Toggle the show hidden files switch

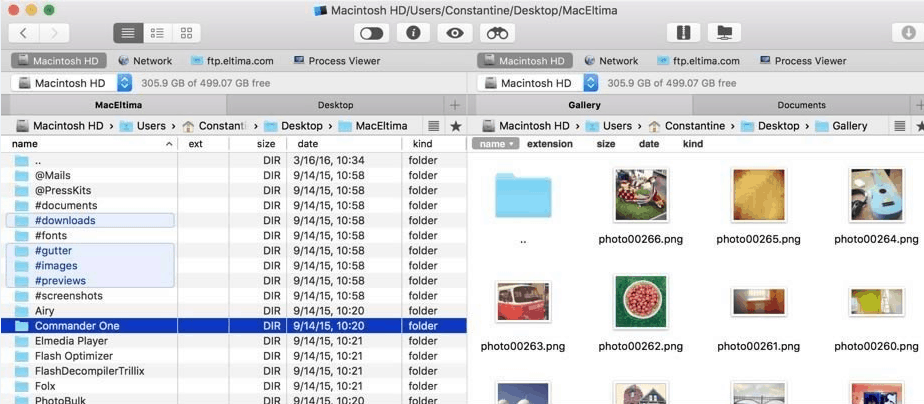371,33
